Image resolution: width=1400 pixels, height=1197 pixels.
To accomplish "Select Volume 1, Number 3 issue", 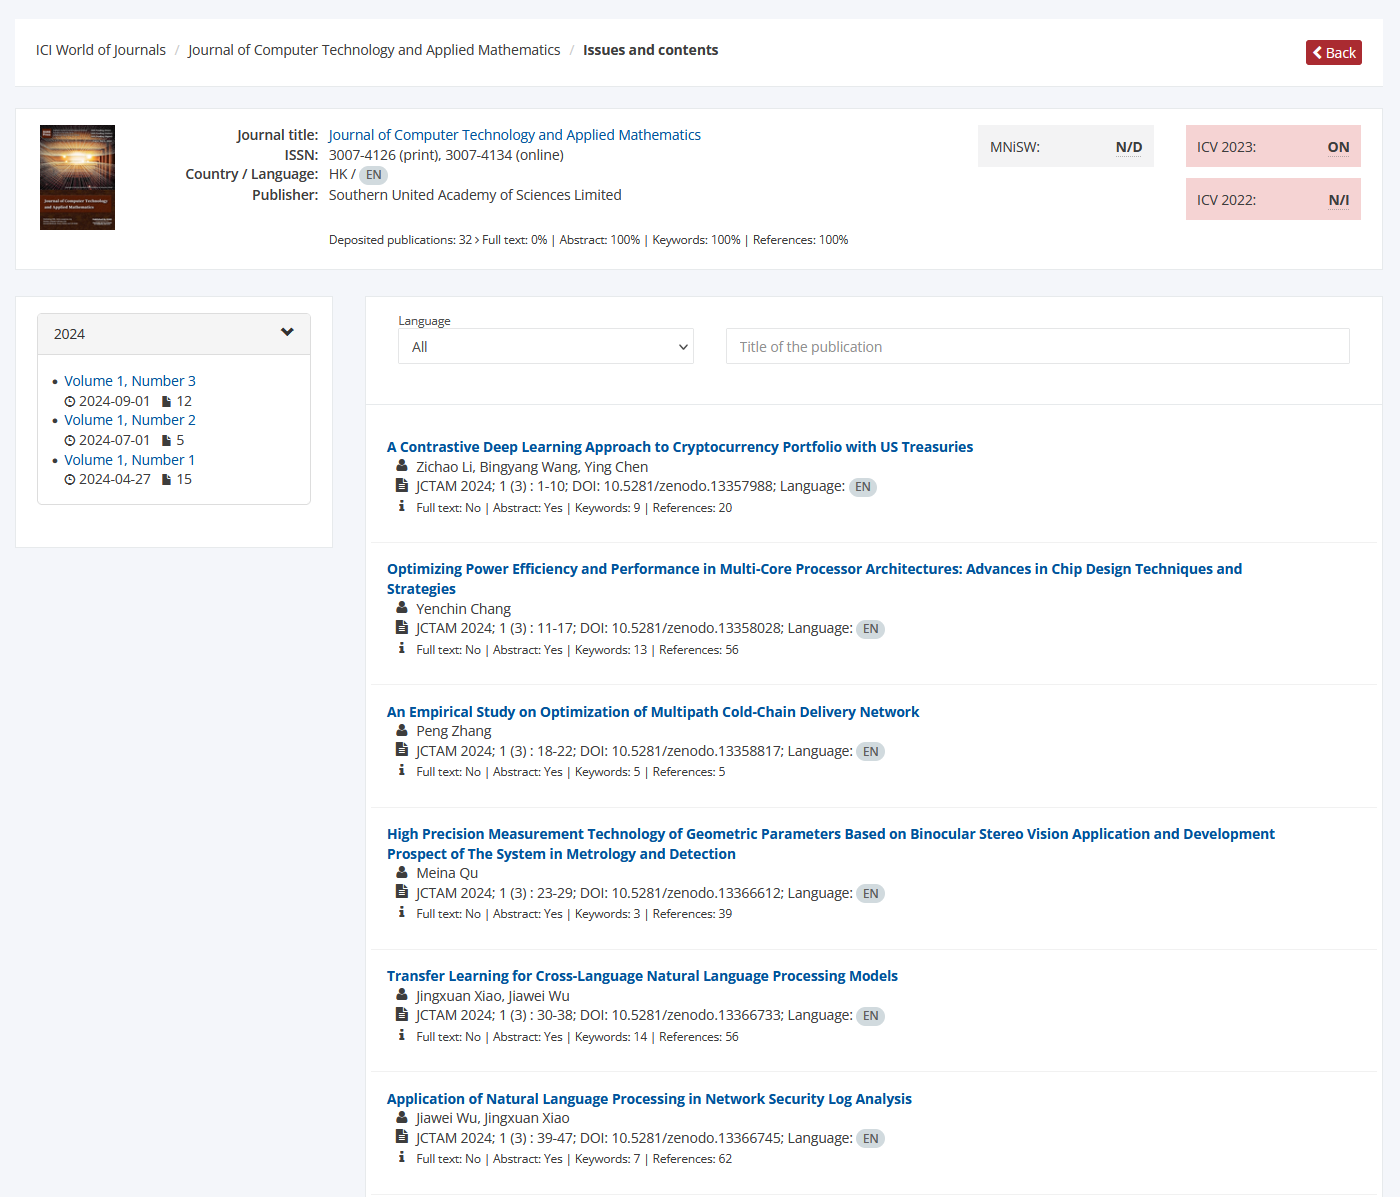I will [130, 381].
